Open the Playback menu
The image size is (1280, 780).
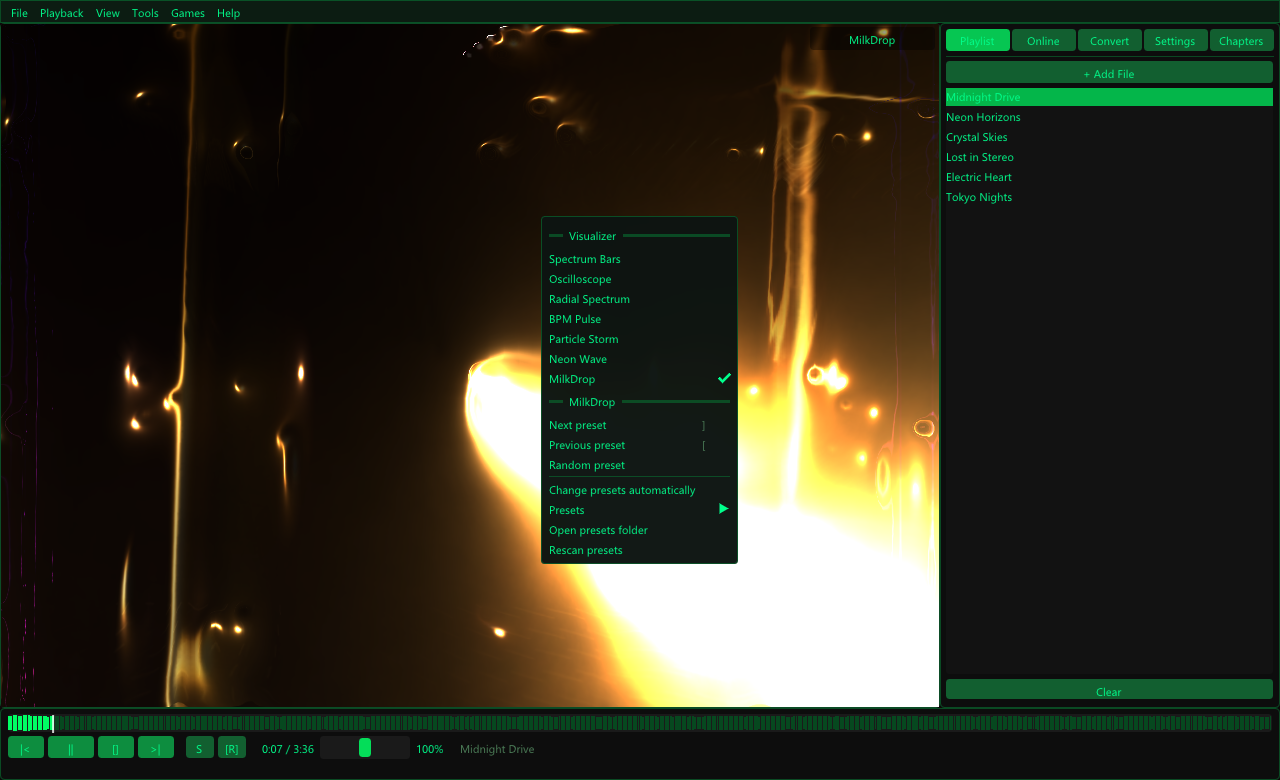tap(62, 13)
